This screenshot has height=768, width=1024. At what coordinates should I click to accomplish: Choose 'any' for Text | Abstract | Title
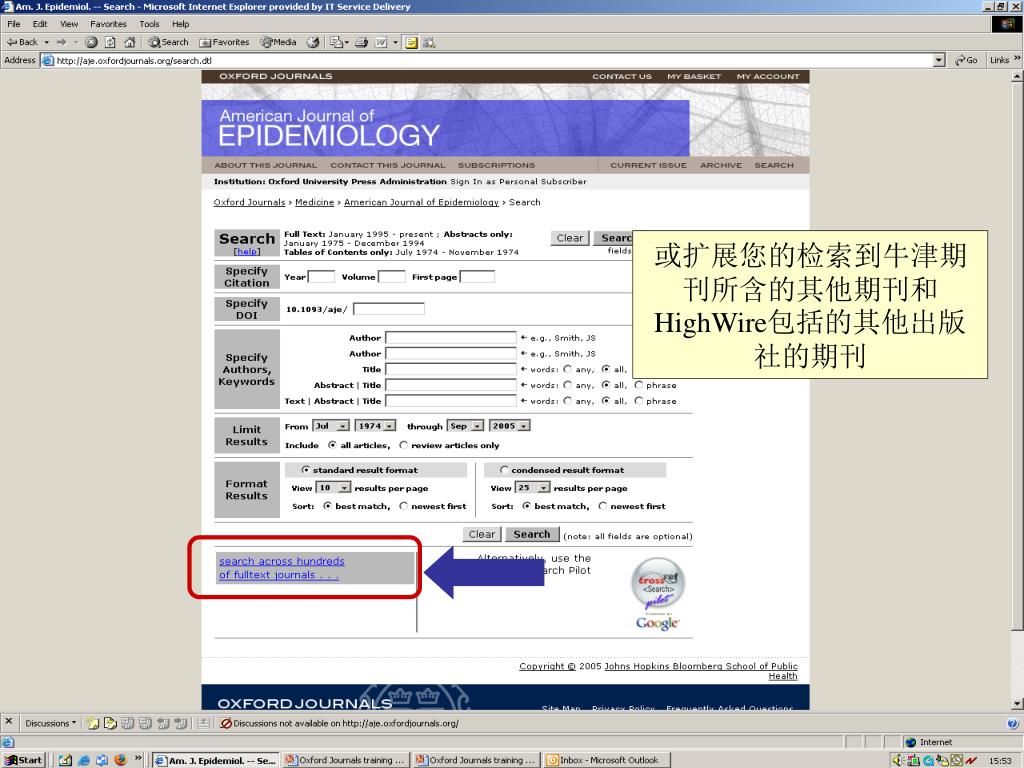568,400
